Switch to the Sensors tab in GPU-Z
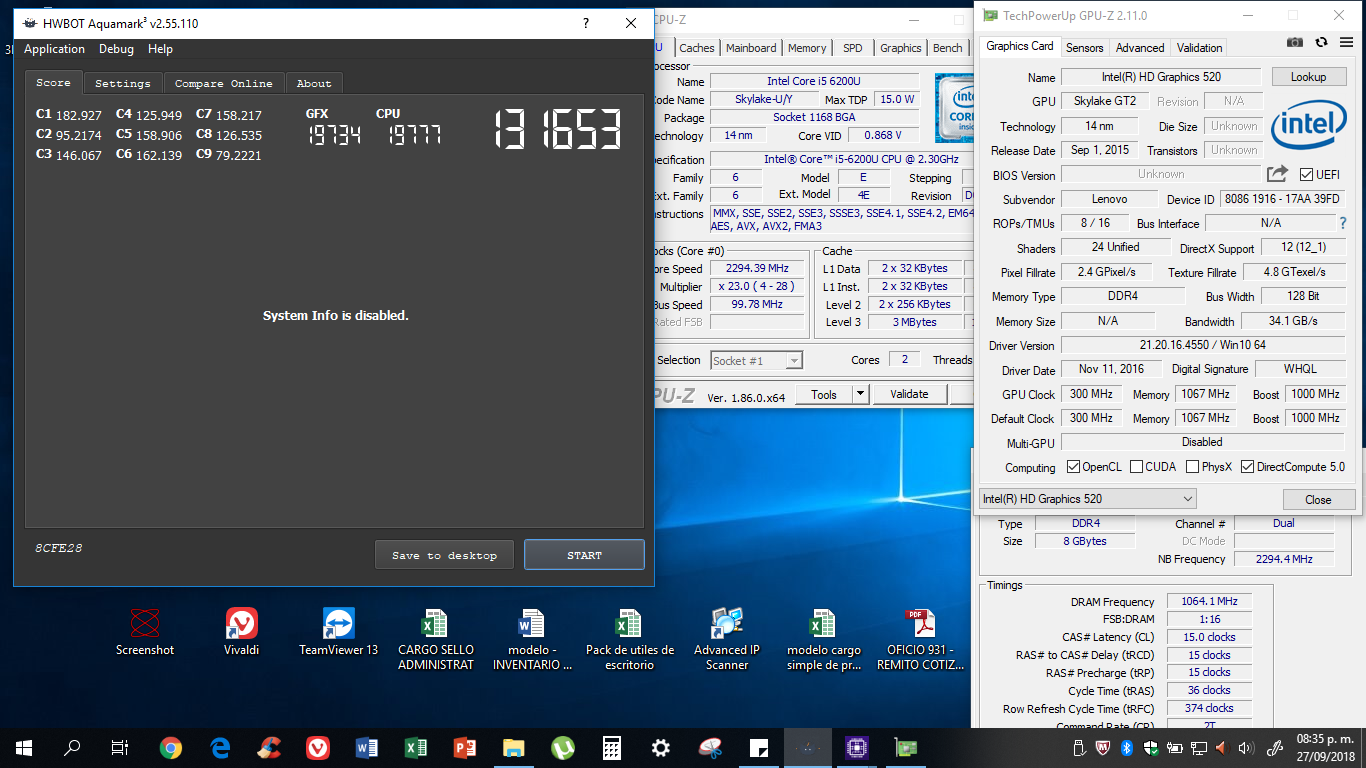 click(x=1084, y=48)
